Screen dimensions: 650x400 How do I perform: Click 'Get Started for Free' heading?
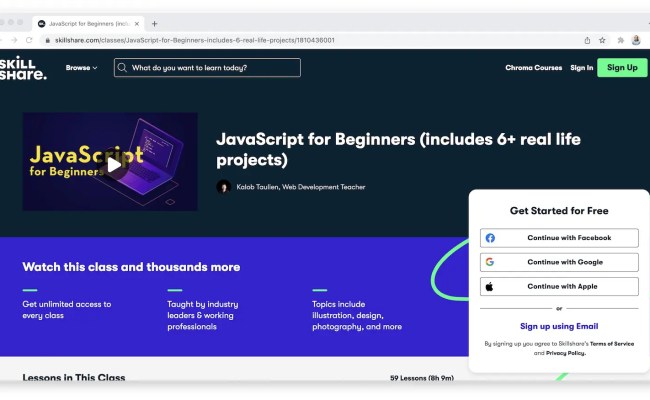click(559, 211)
